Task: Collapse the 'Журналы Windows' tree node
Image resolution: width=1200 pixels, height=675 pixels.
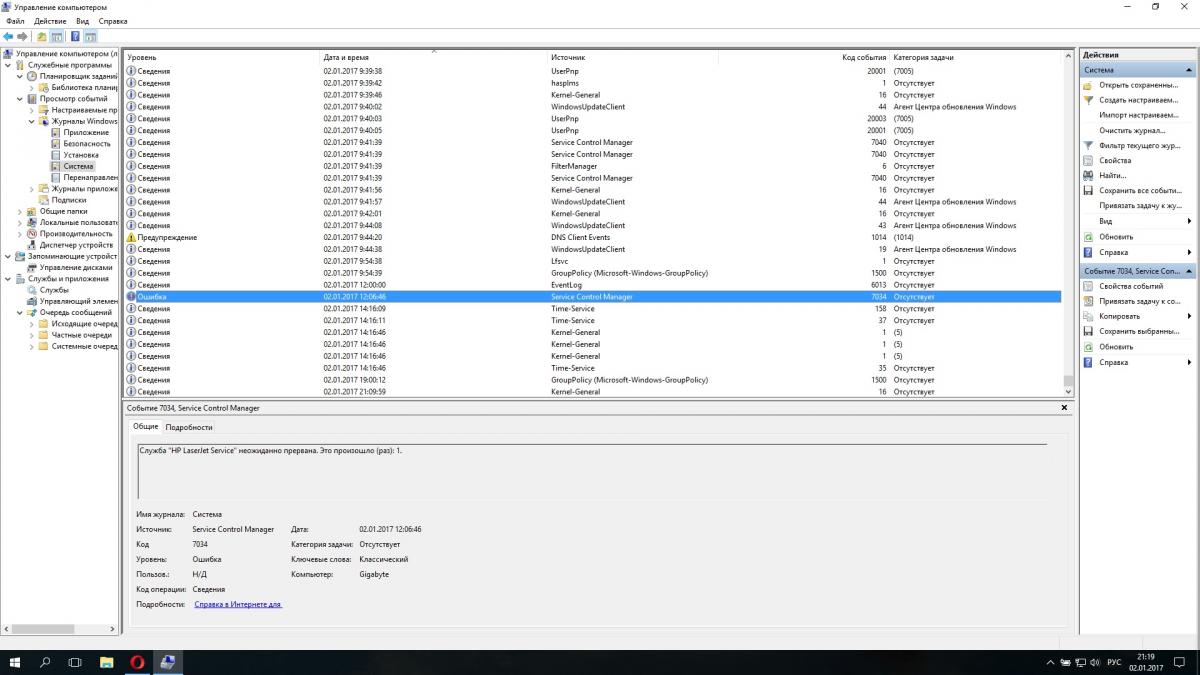Action: click(31, 121)
